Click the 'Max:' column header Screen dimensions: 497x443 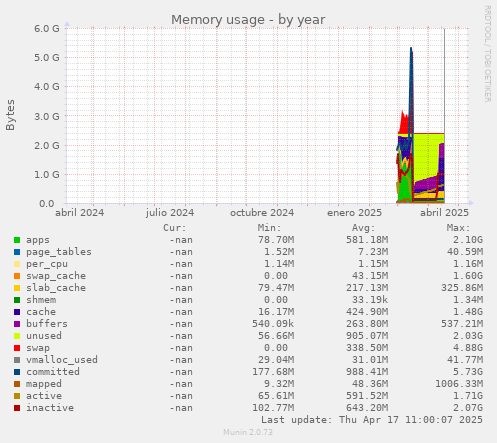tap(458, 228)
